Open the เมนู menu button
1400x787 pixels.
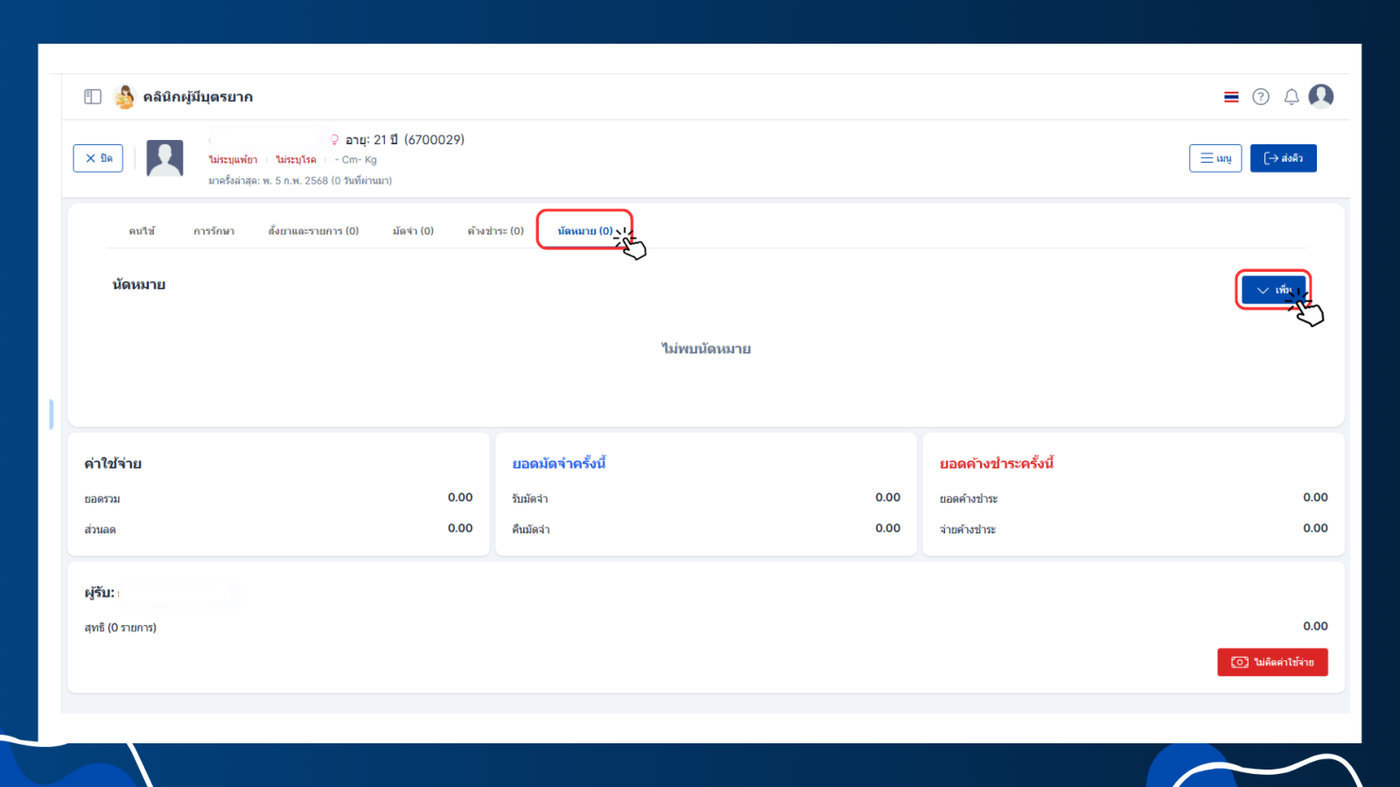click(x=1216, y=158)
